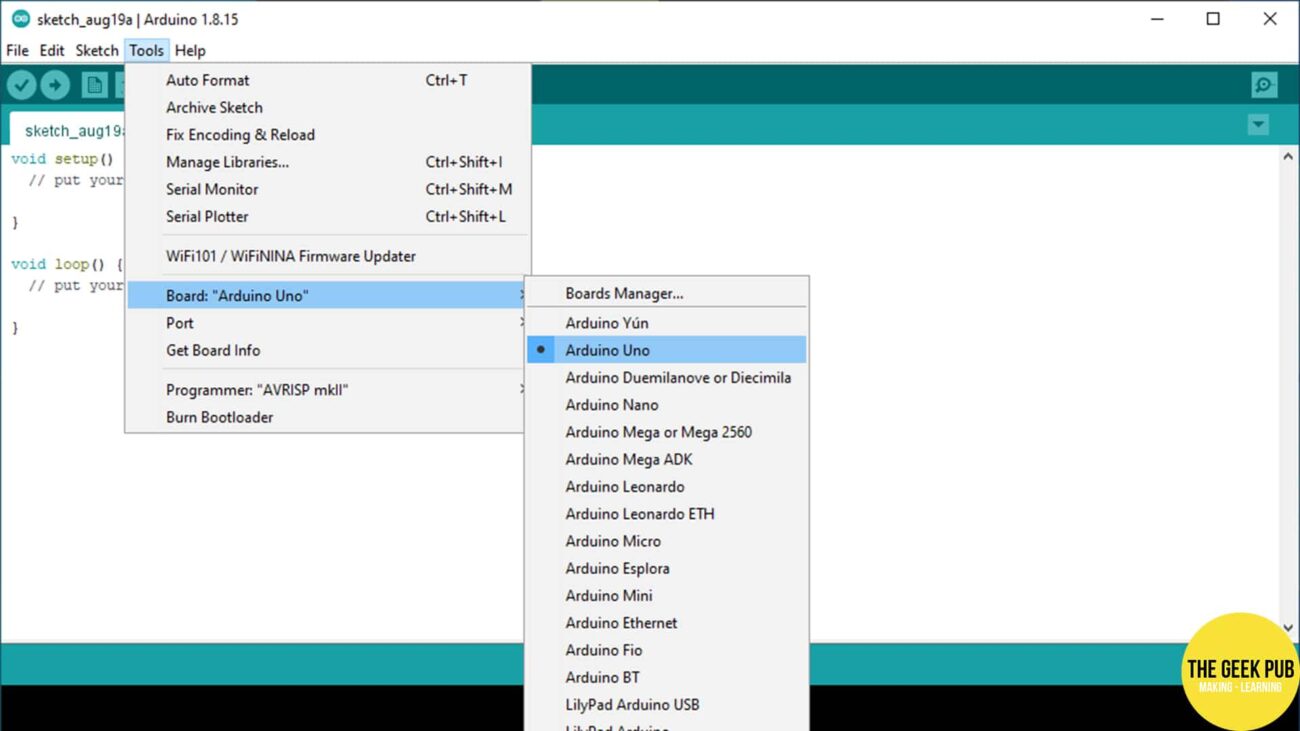This screenshot has height=731, width=1300.
Task: Open the Sketch menu
Action: pyautogui.click(x=96, y=50)
